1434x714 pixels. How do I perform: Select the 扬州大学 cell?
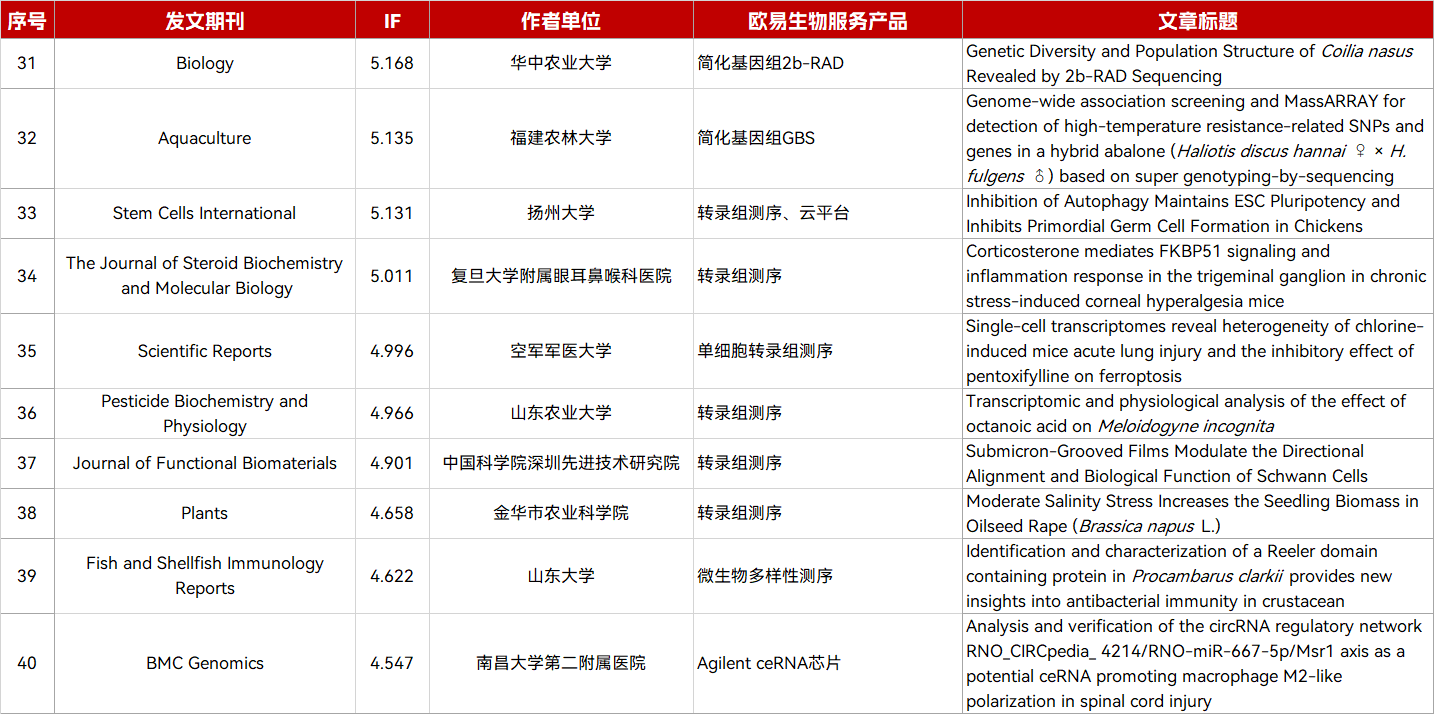pos(561,214)
